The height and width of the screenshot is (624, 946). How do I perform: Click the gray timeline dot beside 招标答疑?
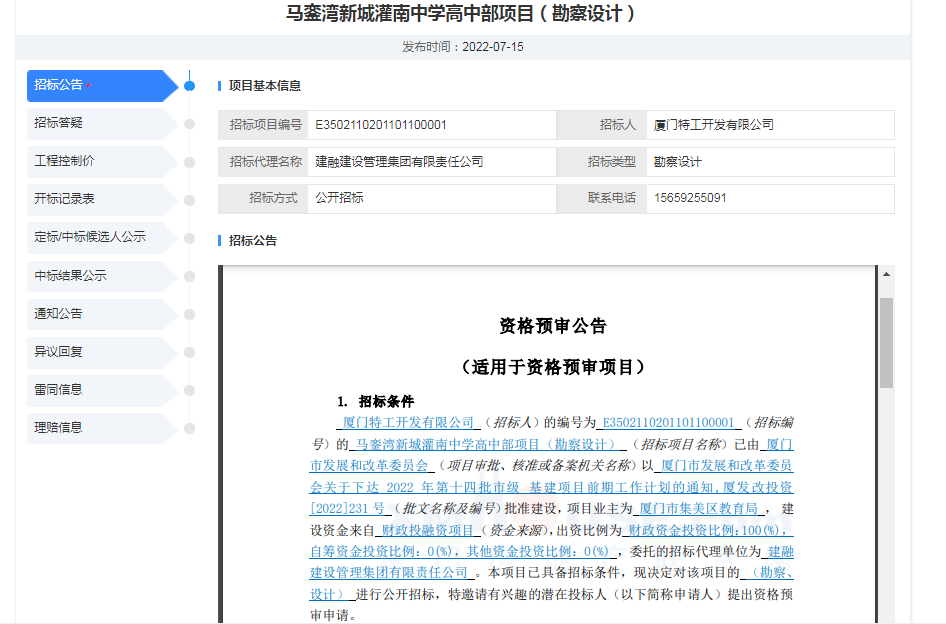[189, 124]
